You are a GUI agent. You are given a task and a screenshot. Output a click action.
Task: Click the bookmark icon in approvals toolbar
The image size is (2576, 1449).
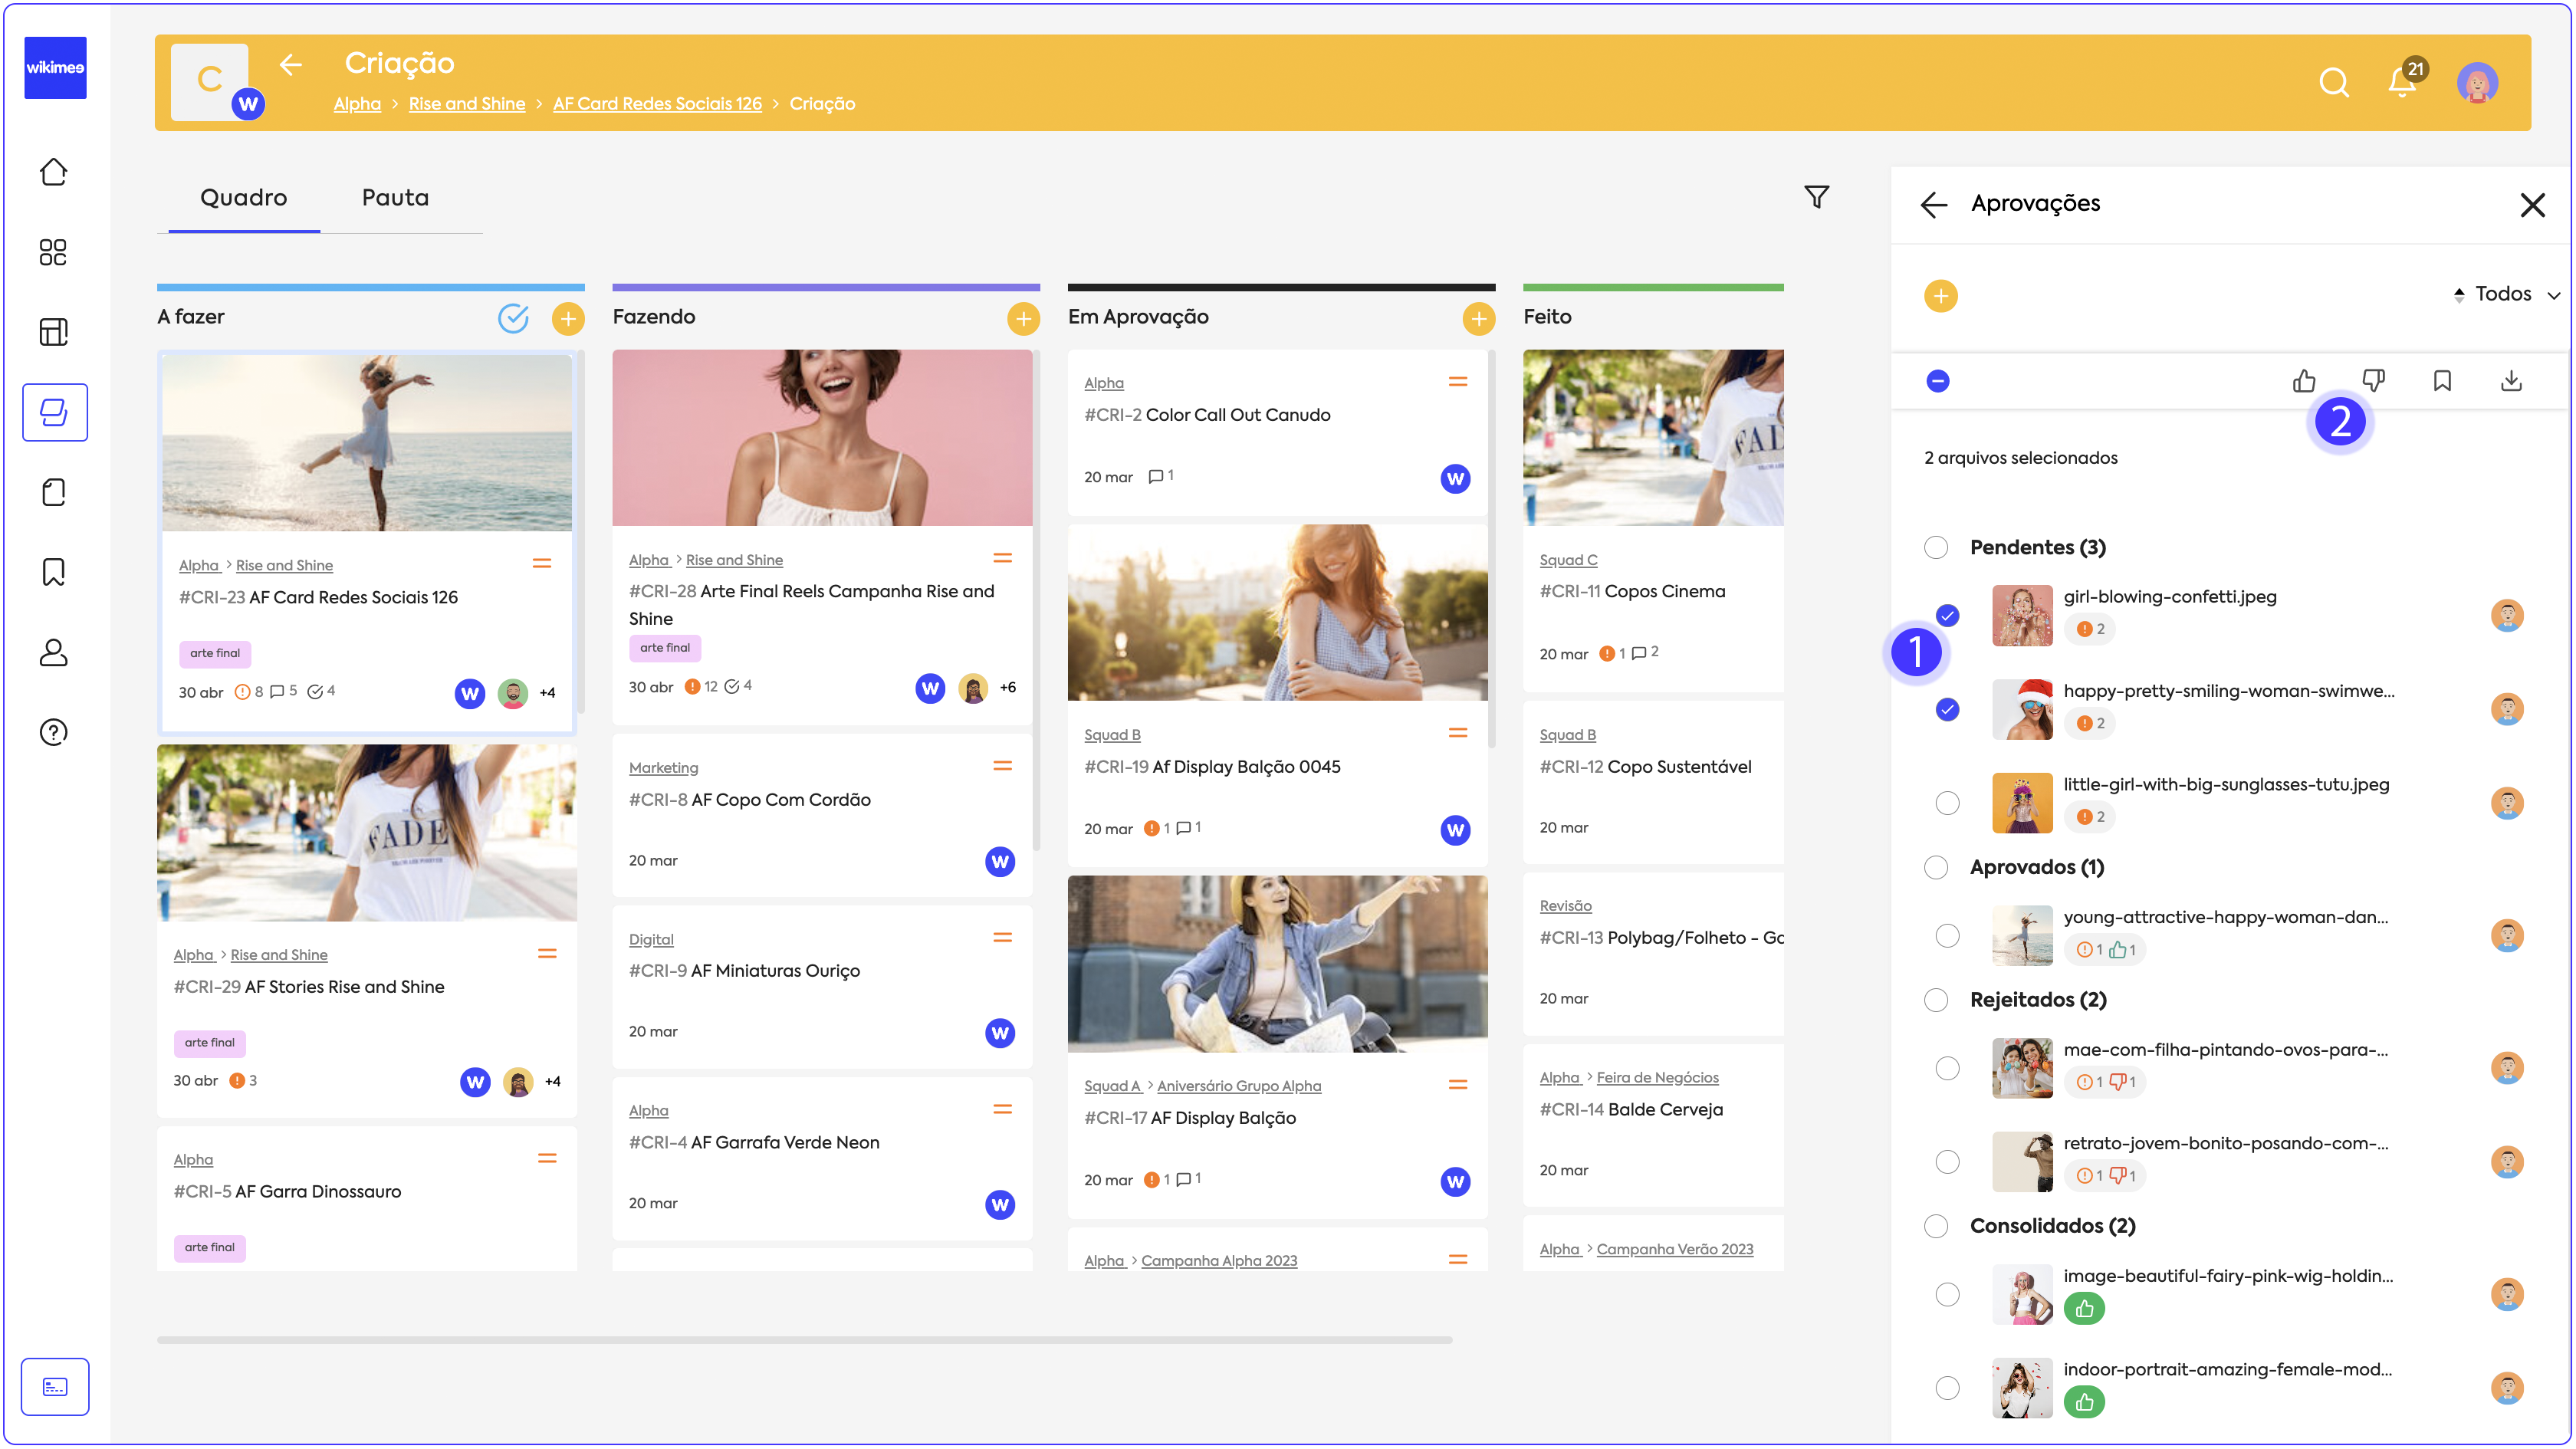[x=2442, y=381]
